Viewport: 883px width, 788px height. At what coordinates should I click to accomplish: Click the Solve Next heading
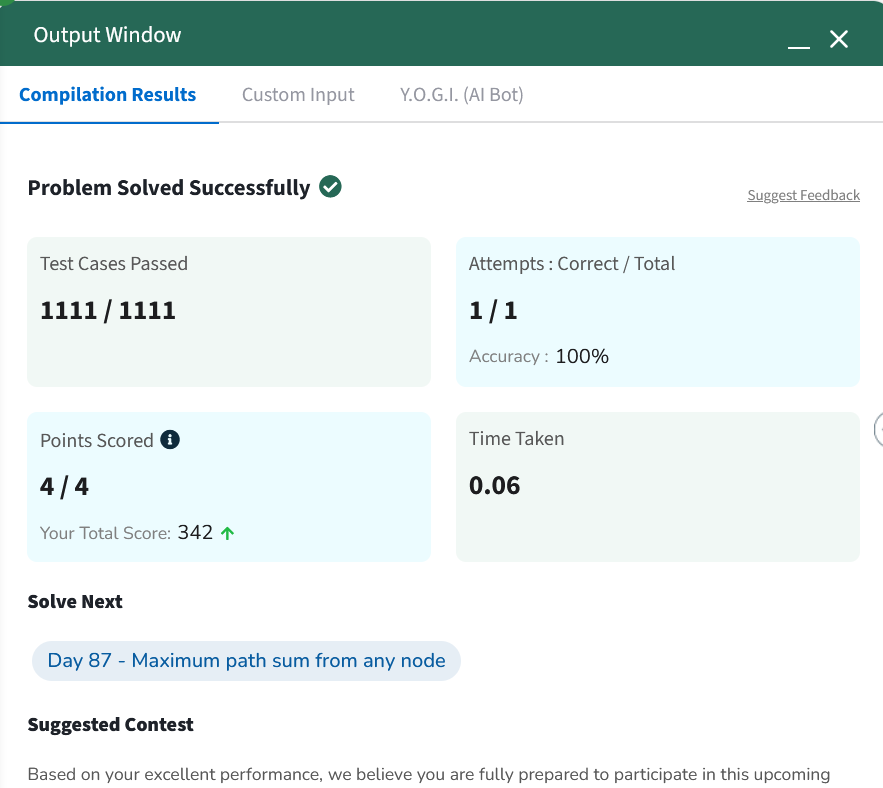pyautogui.click(x=75, y=601)
